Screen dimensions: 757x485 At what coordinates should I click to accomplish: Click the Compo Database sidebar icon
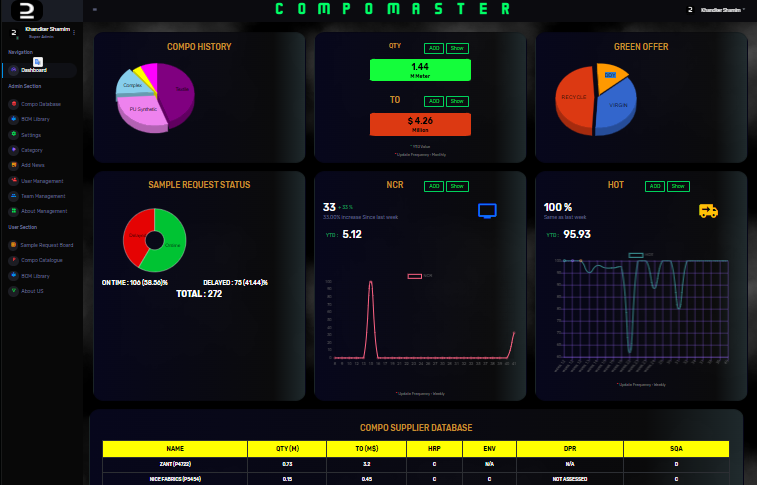(13, 103)
